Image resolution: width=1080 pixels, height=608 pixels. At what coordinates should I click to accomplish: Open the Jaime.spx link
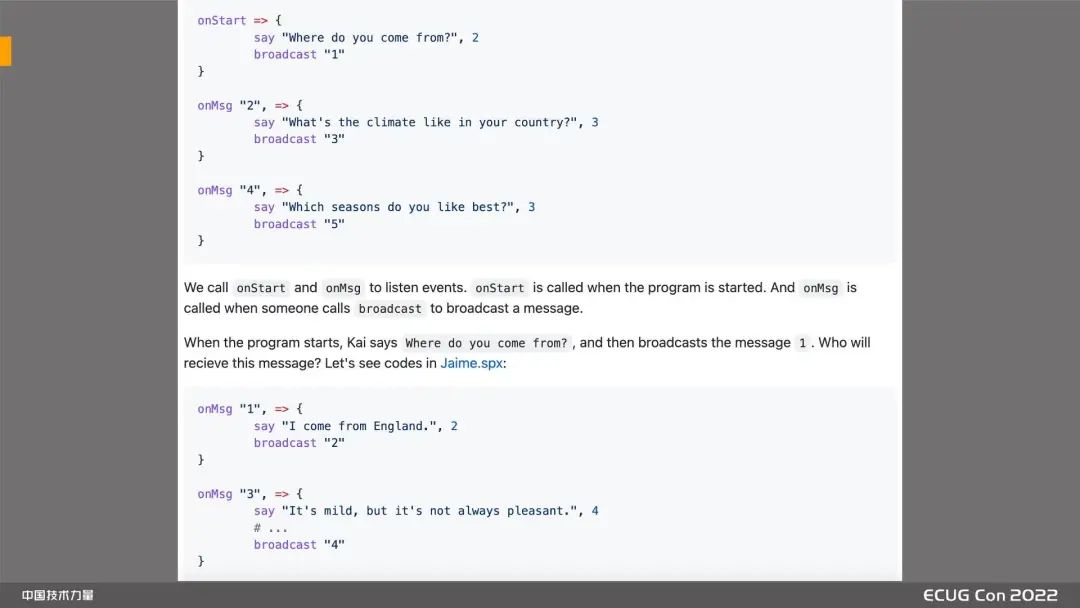[x=472, y=363]
